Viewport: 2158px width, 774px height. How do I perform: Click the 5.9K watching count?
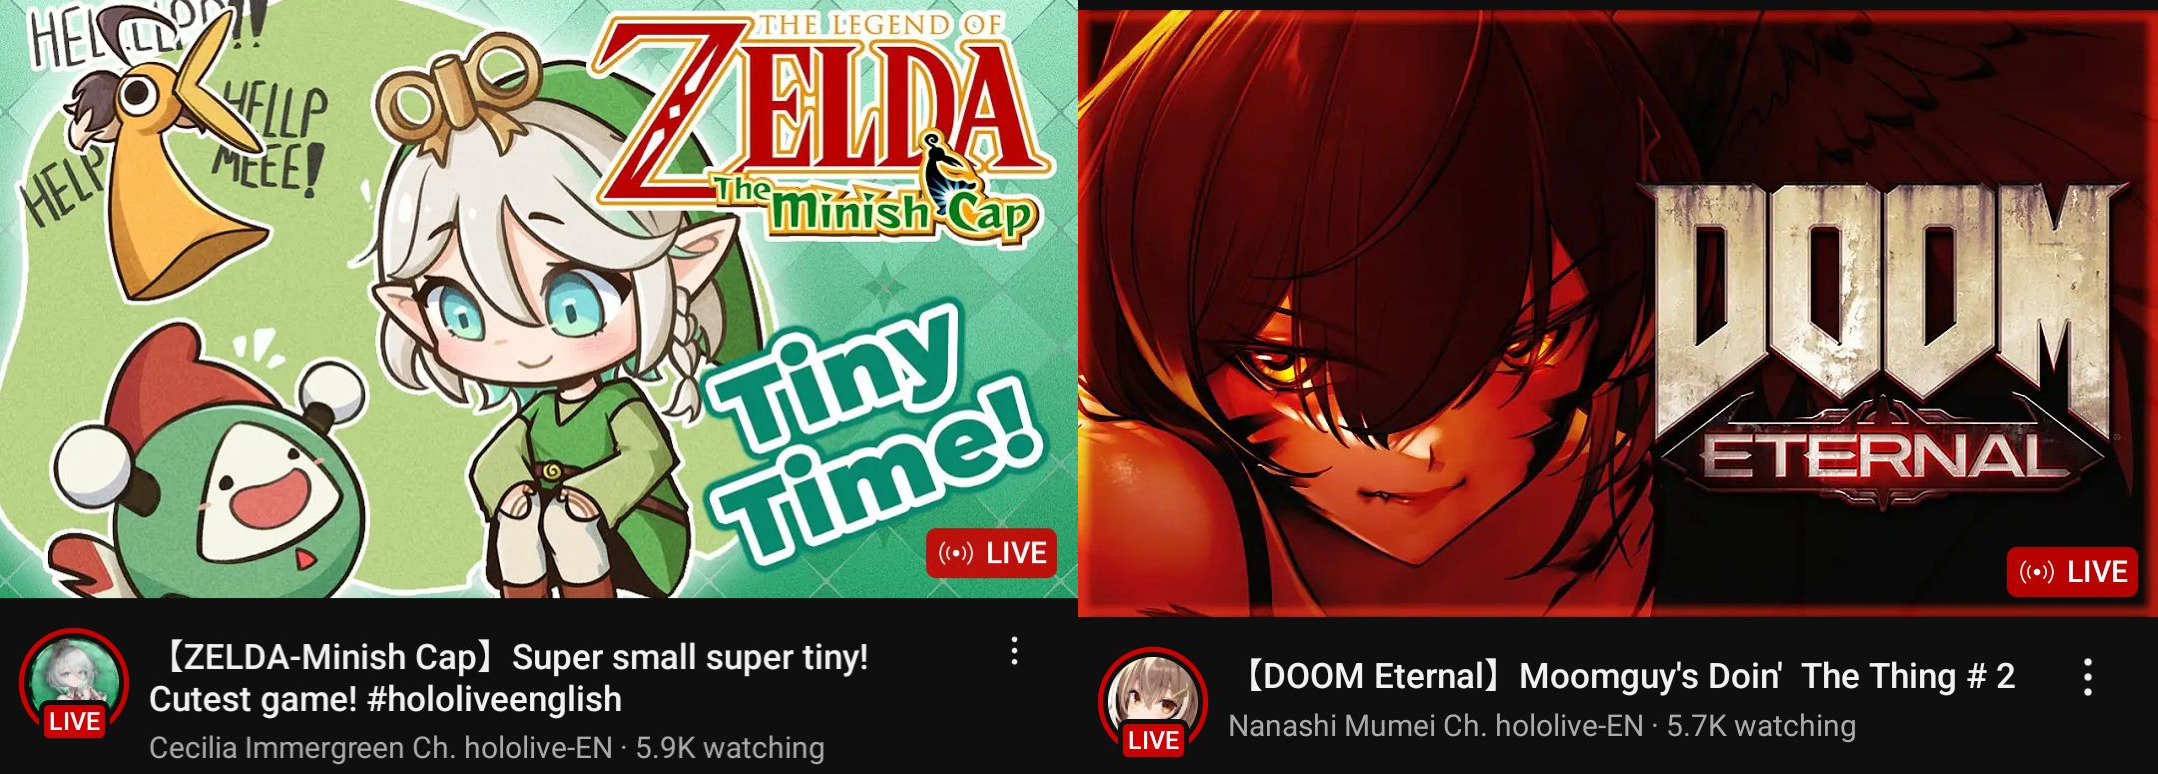pyautogui.click(x=730, y=748)
